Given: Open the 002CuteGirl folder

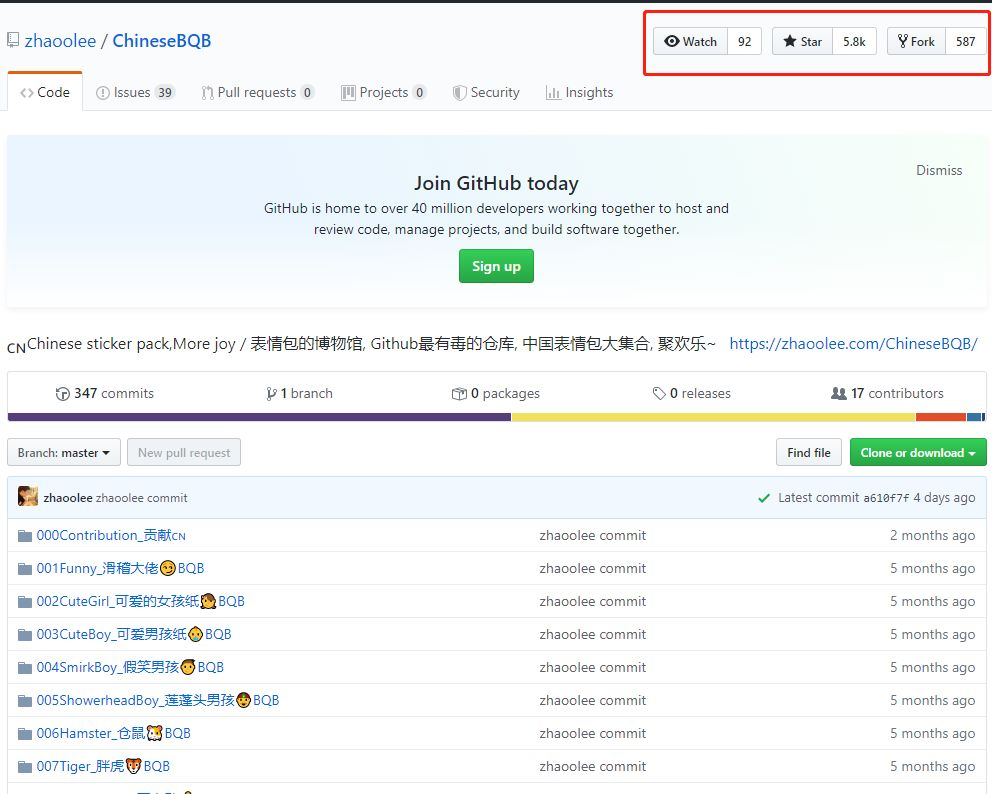Looking at the screenshot, I should click(x=140, y=601).
